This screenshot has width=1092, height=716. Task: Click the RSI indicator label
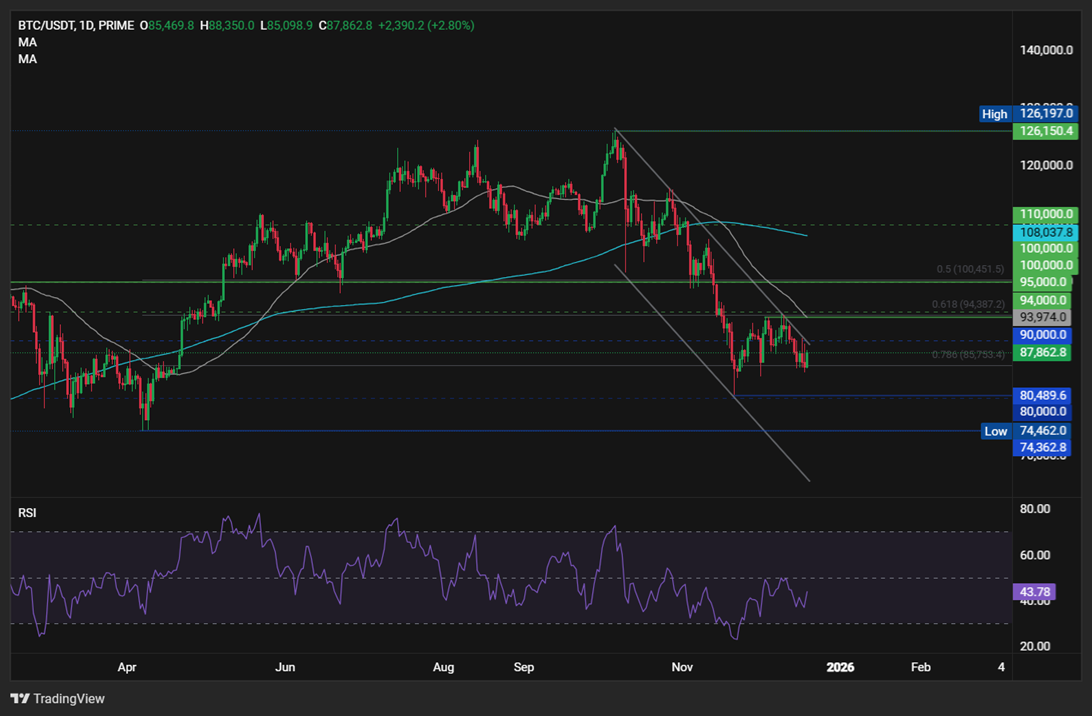point(25,512)
